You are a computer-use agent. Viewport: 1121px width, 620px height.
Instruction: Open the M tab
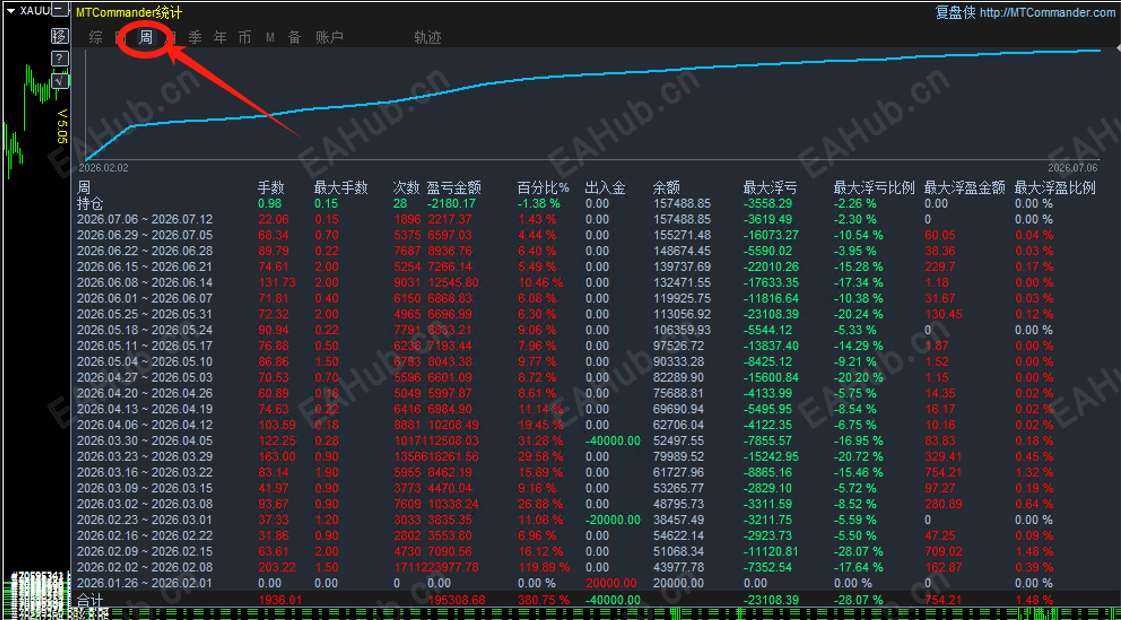click(x=270, y=37)
